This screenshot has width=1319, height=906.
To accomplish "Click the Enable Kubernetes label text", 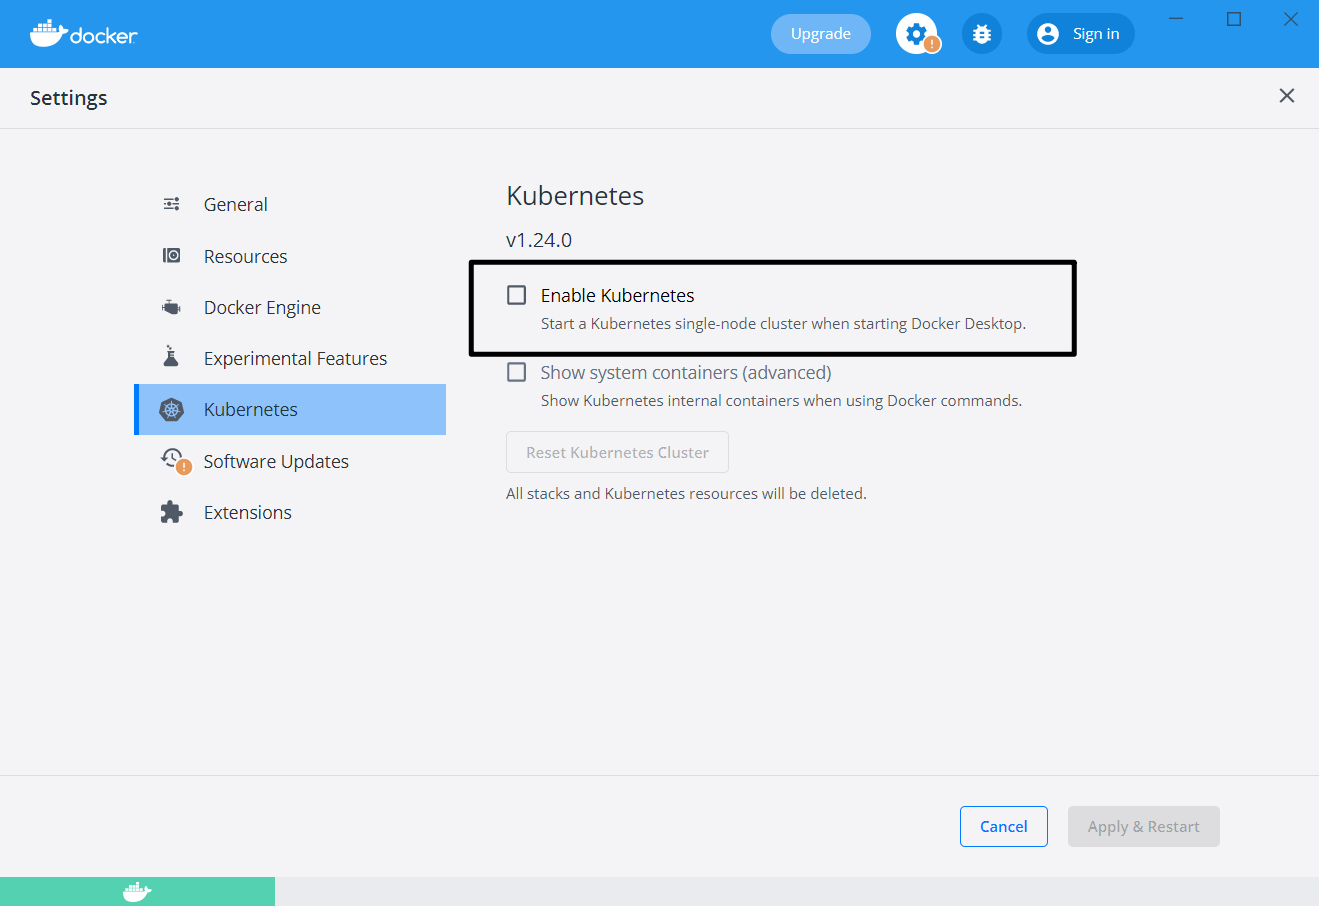I will 618,295.
